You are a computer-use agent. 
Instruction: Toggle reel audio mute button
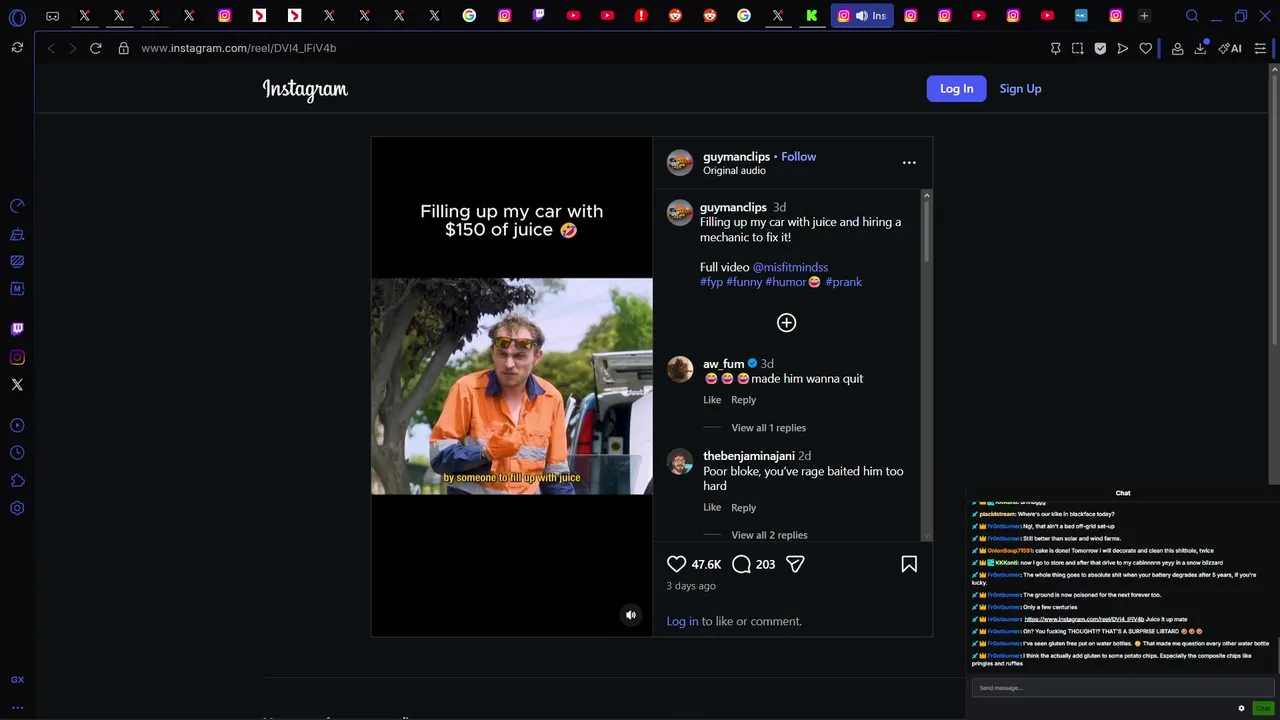[631, 615]
